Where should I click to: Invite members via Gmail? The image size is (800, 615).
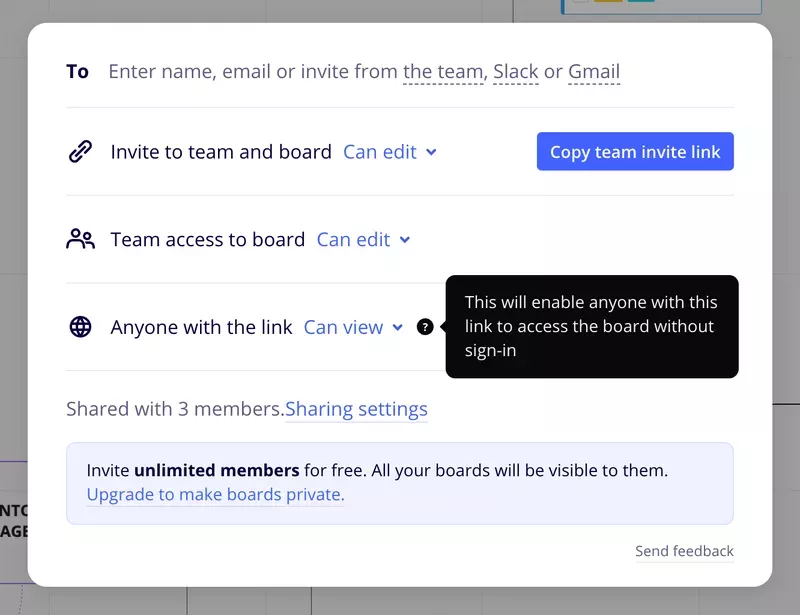click(593, 71)
